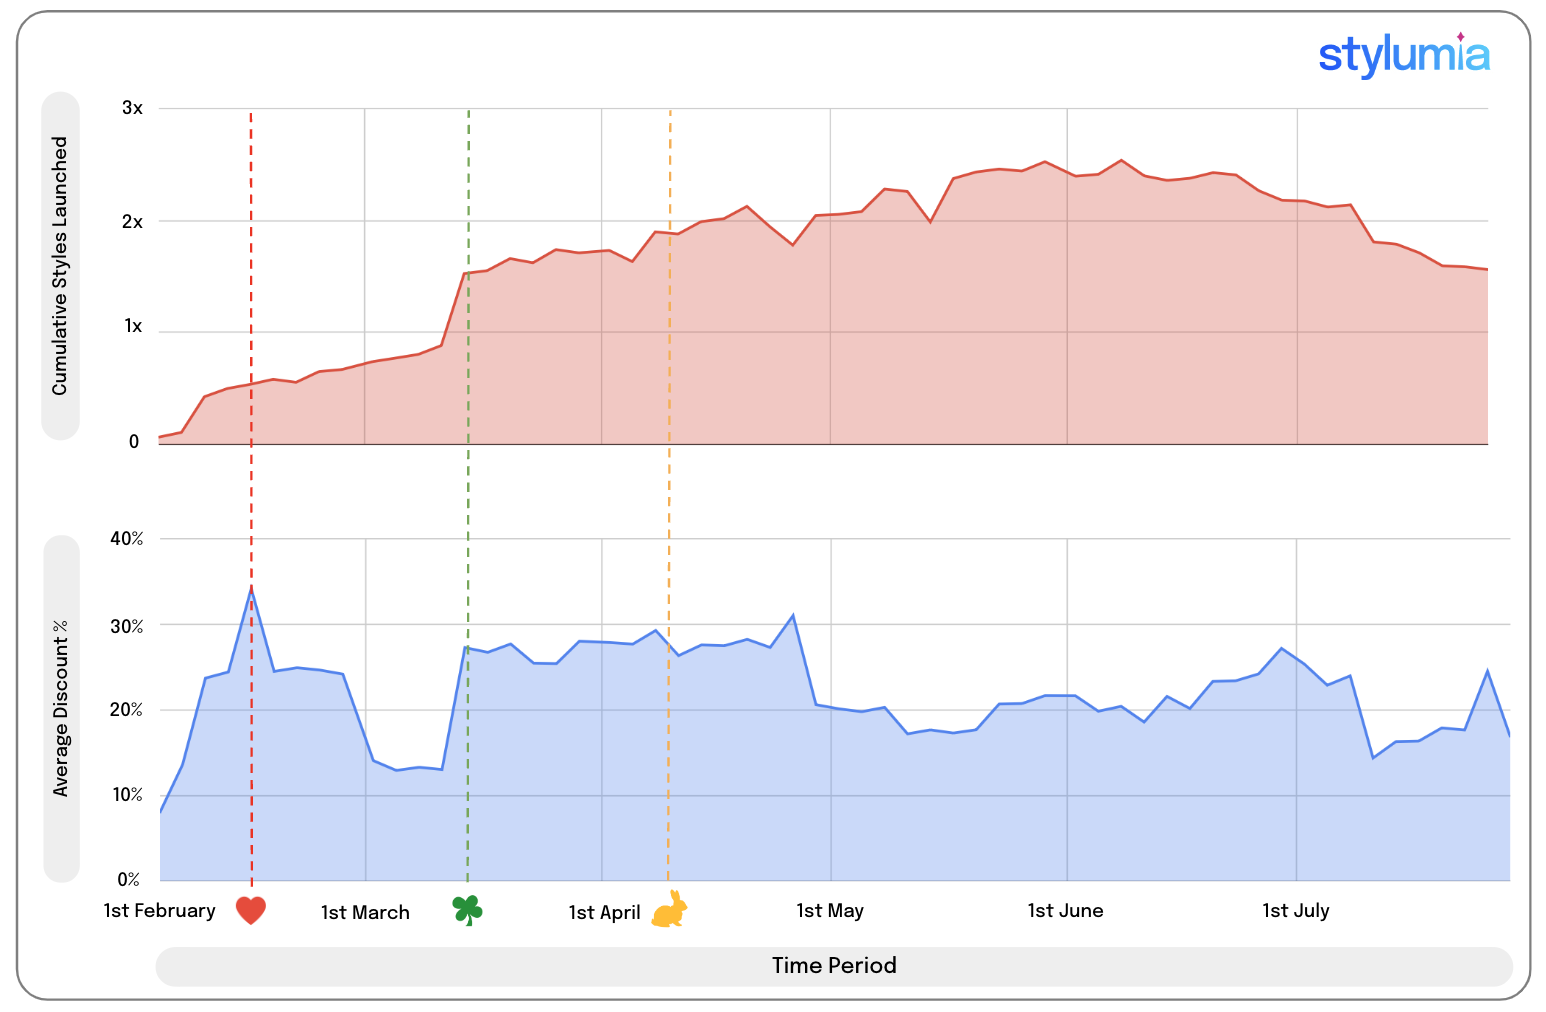Click the Stylumia logo
Viewport: 1546px width, 1012px height.
pos(1403,55)
